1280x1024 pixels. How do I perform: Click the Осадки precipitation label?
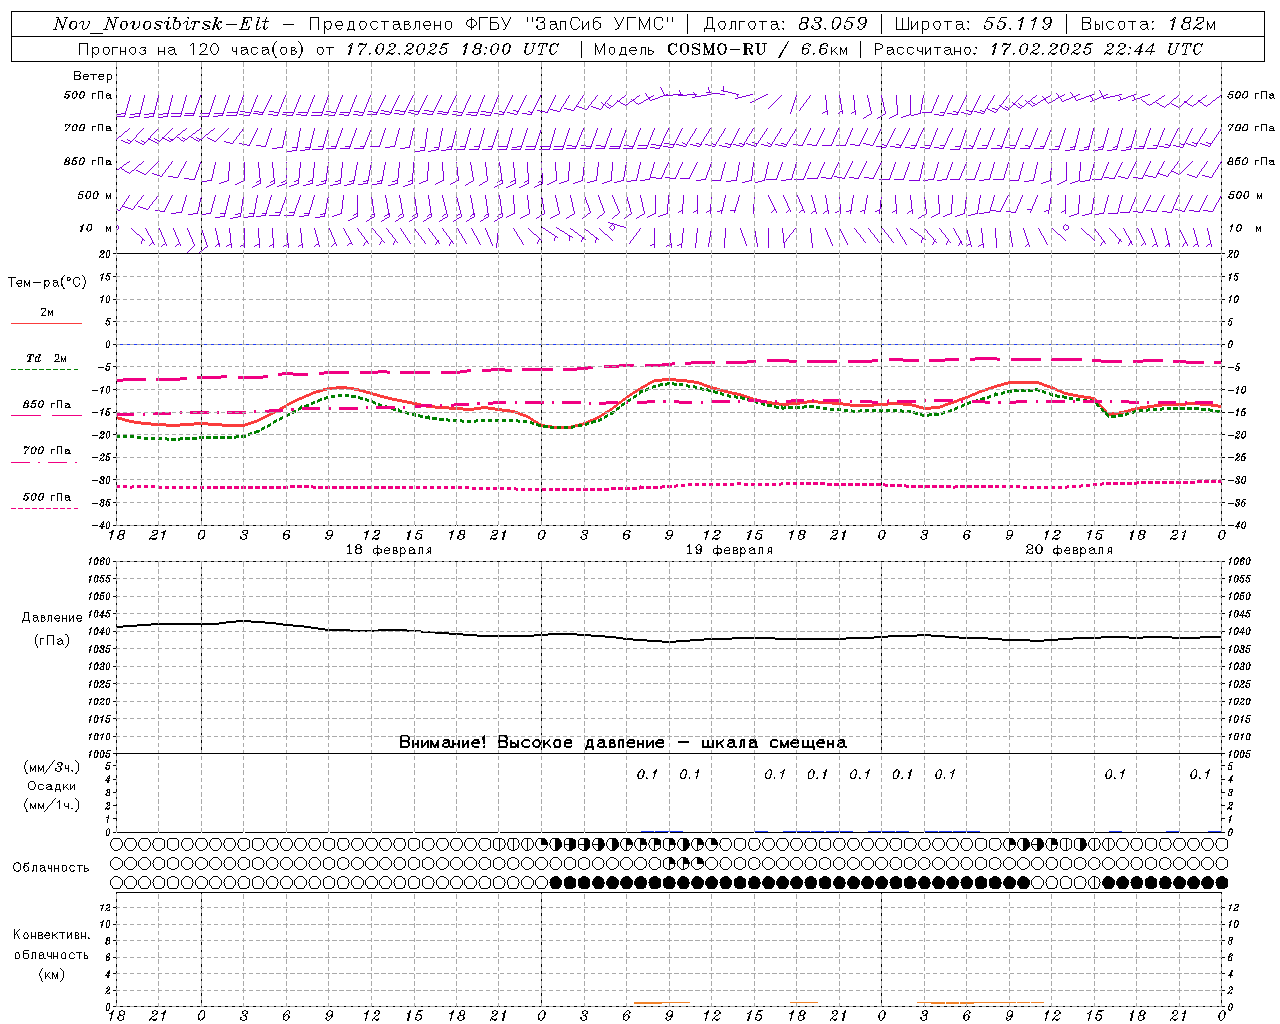tap(52, 786)
